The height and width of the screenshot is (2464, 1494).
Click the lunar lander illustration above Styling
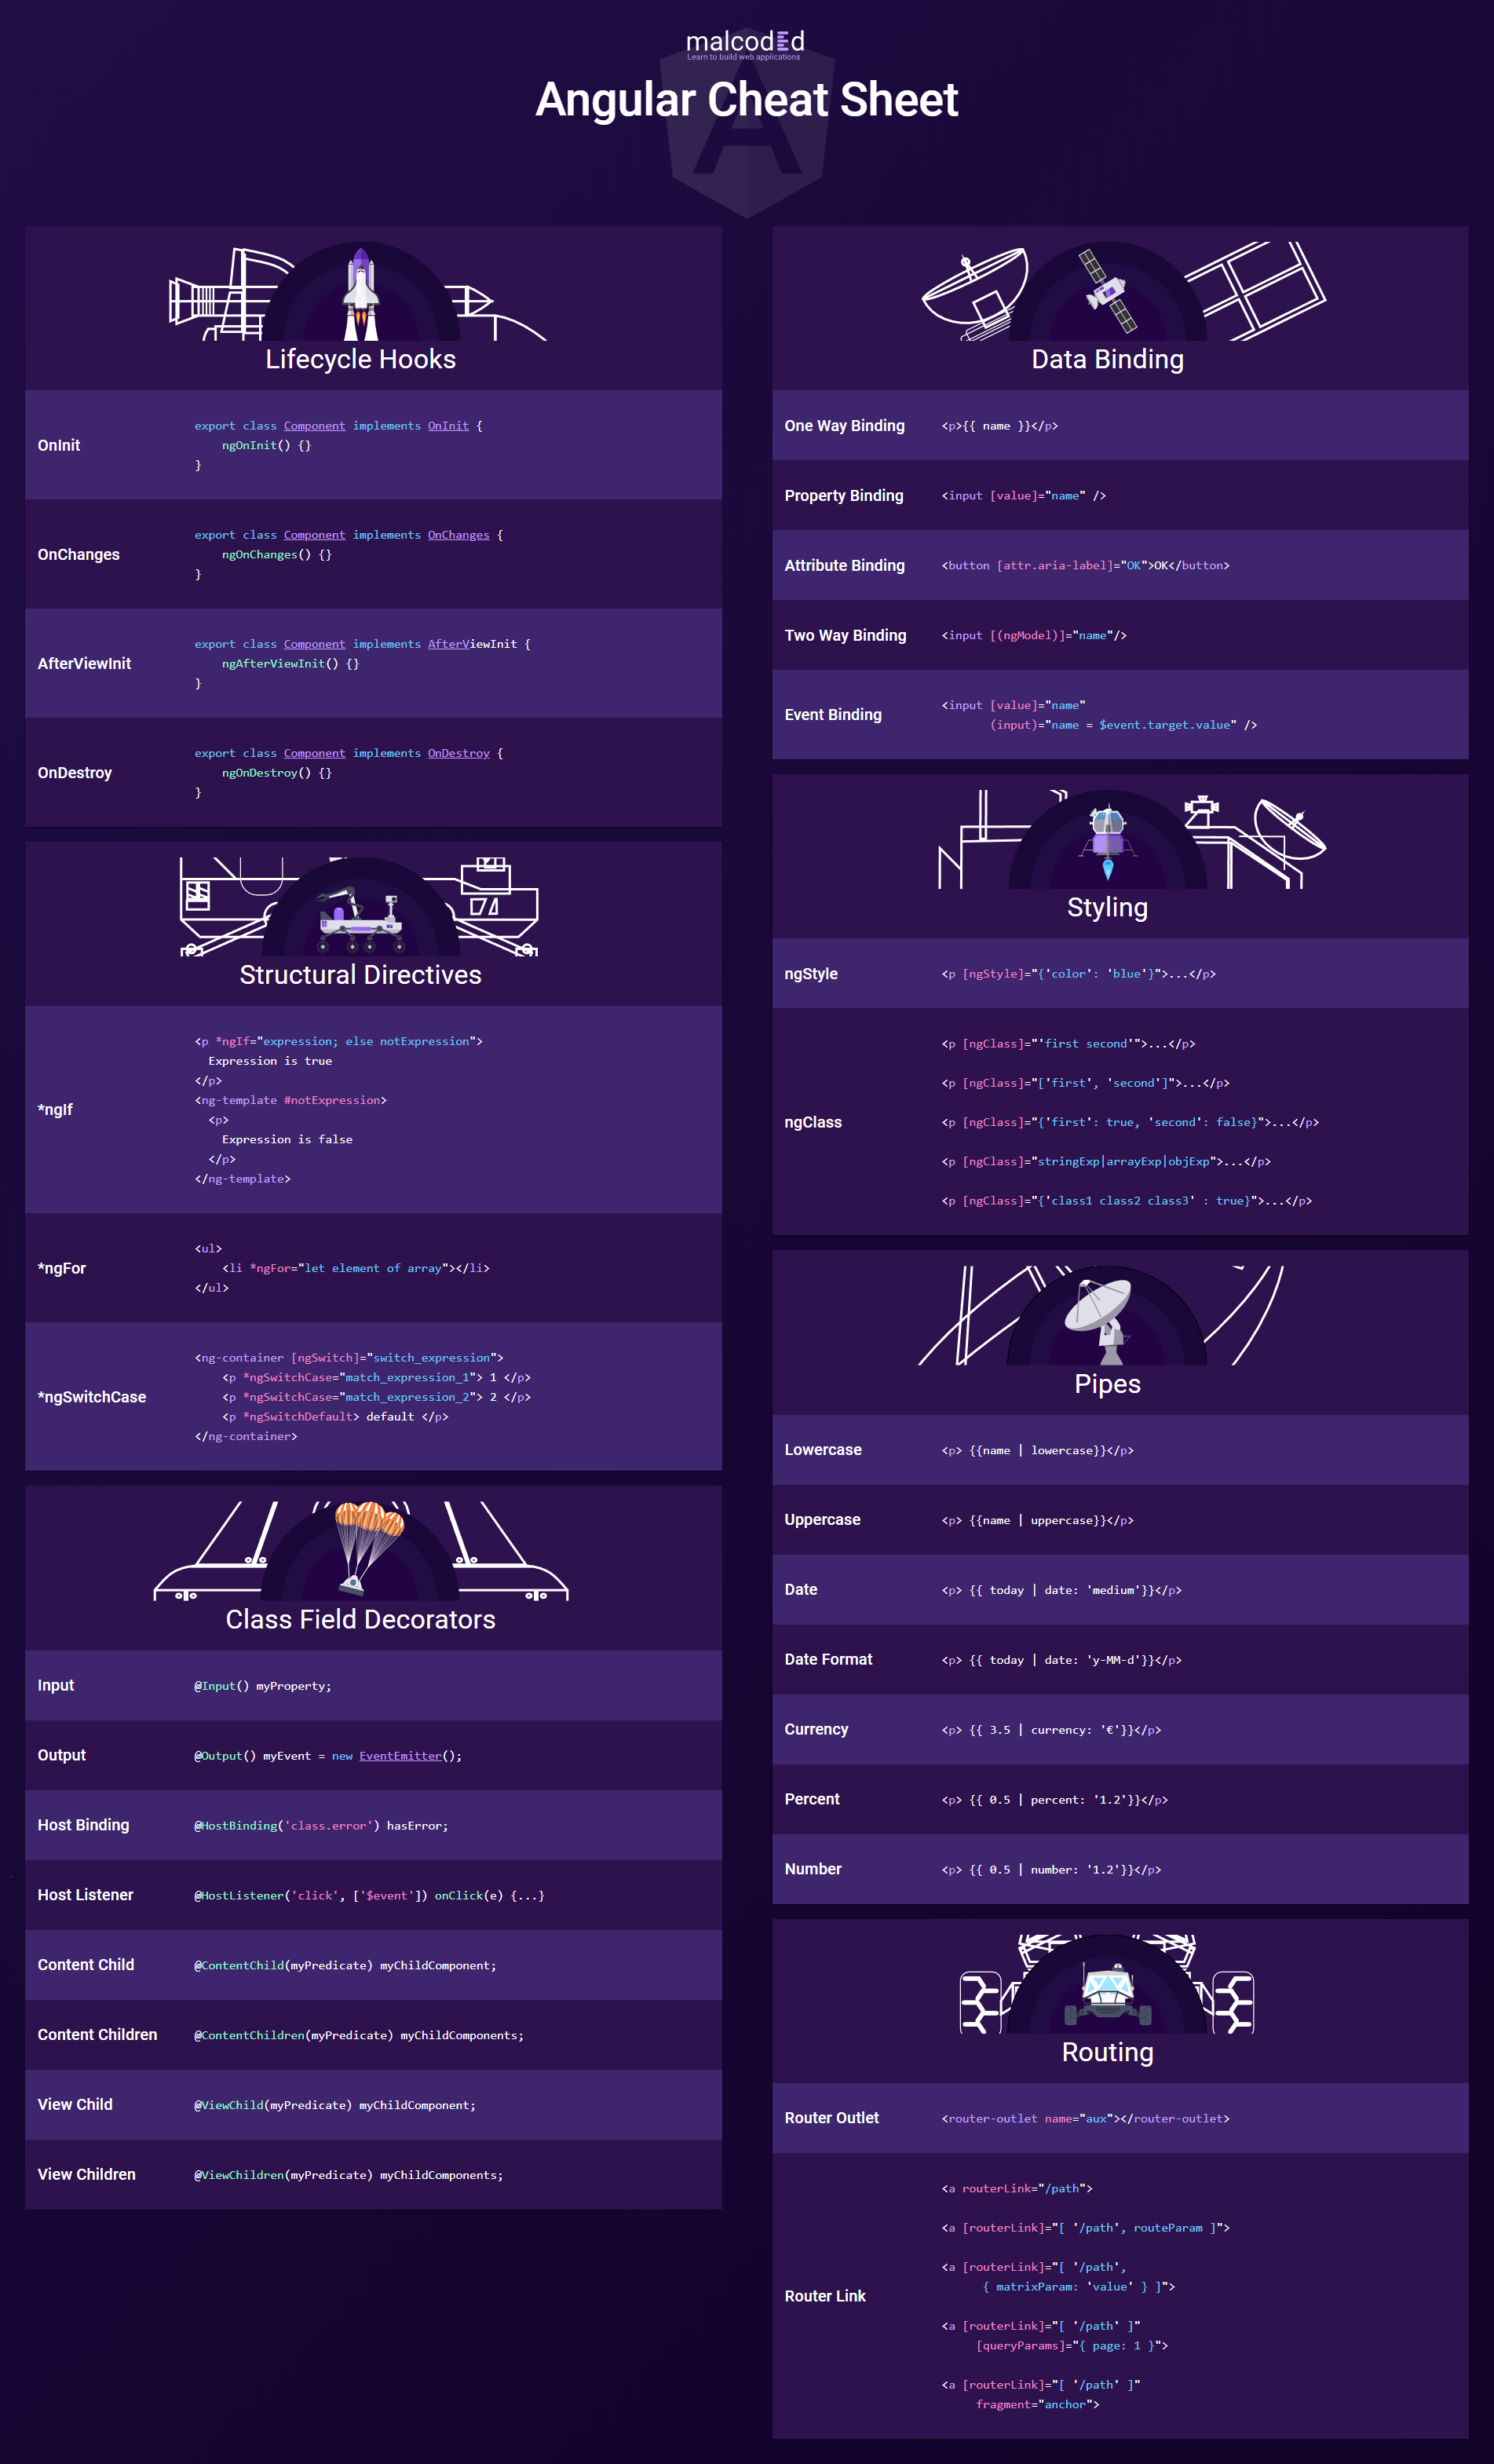tap(1108, 841)
